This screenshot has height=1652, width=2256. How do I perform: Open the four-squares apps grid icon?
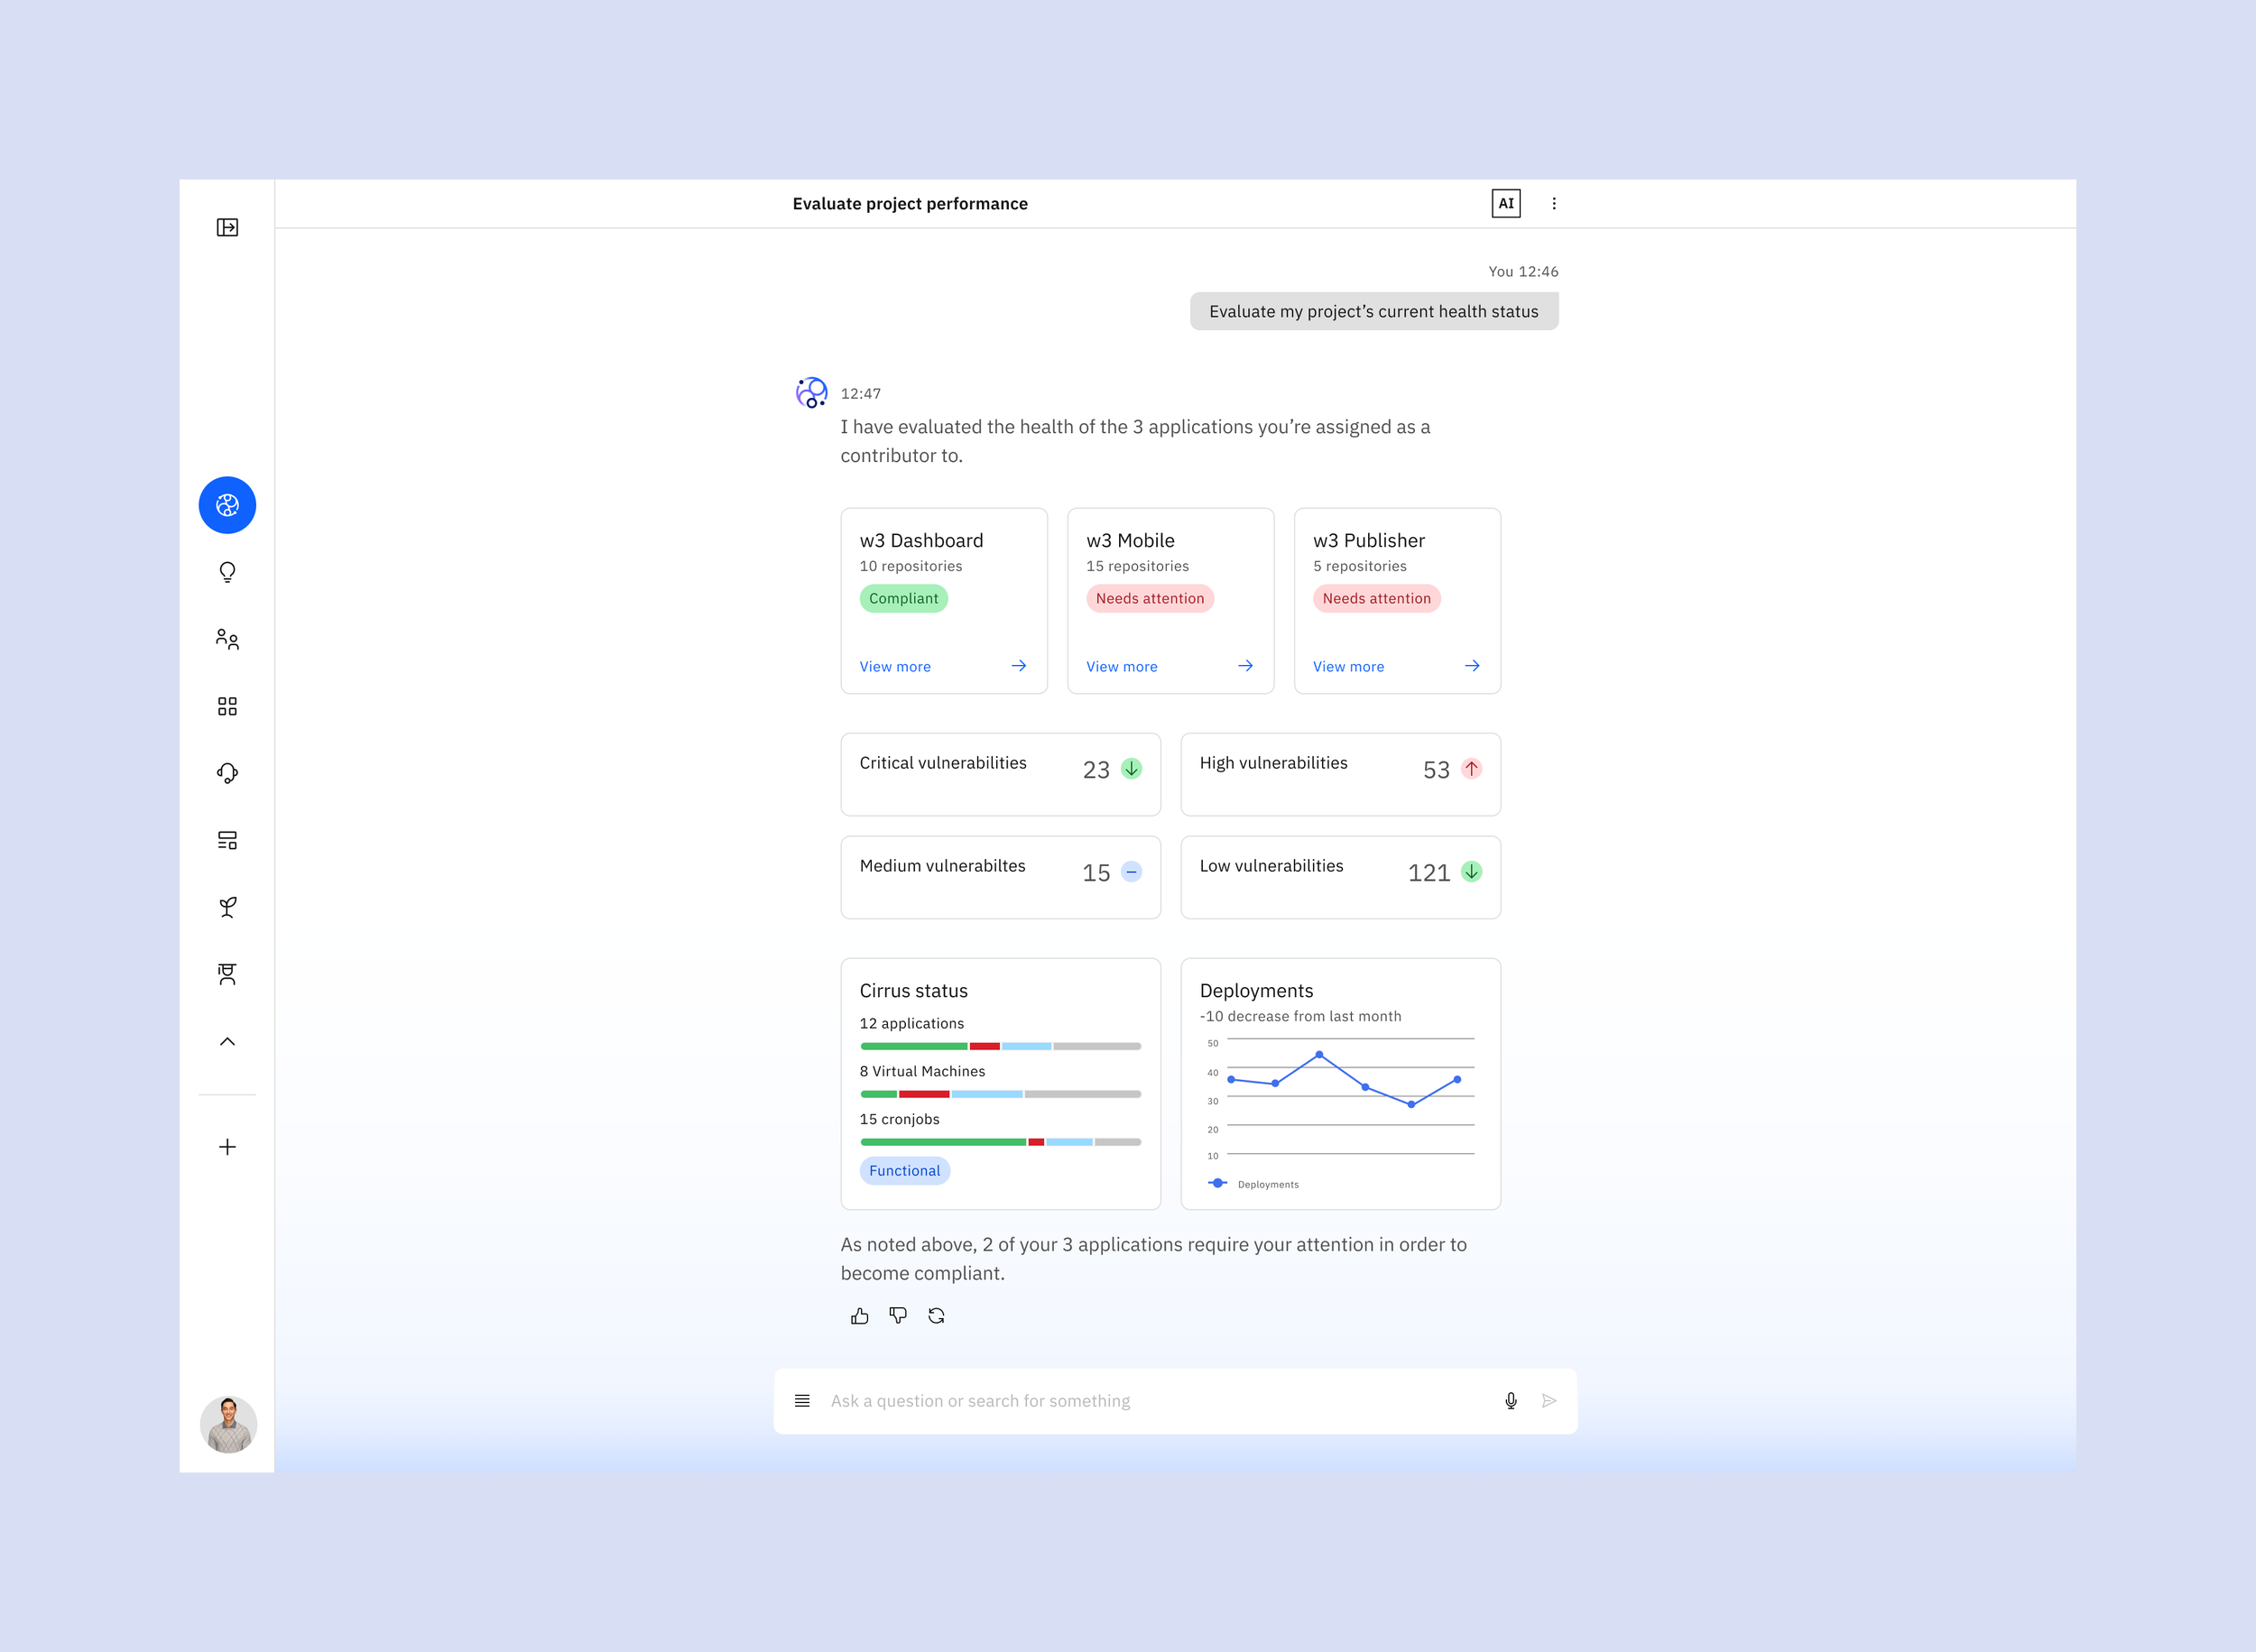pyautogui.click(x=227, y=706)
